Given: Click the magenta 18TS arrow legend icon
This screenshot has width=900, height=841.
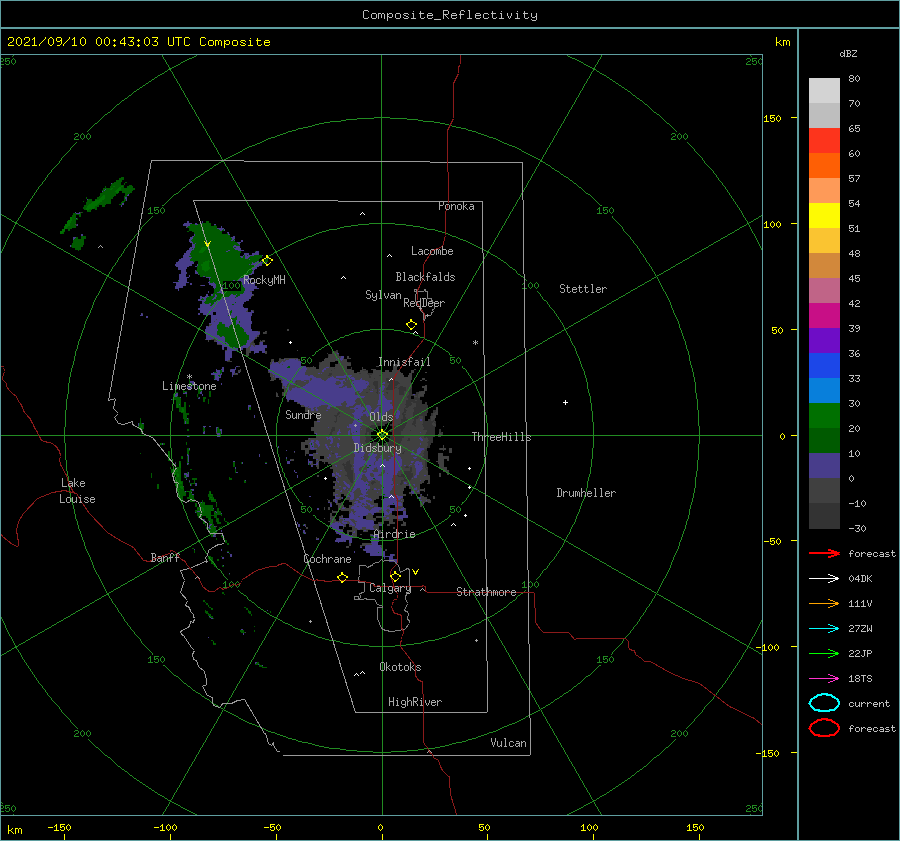Looking at the screenshot, I should click(824, 679).
